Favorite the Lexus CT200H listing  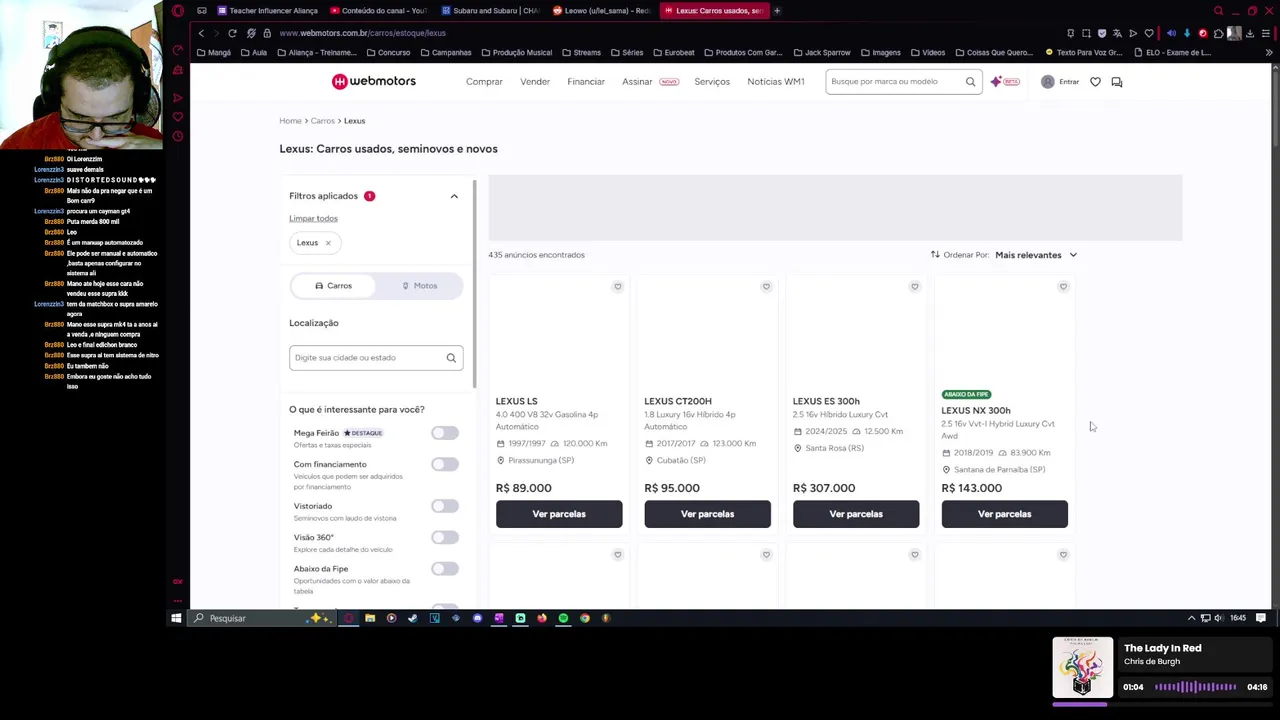(766, 287)
